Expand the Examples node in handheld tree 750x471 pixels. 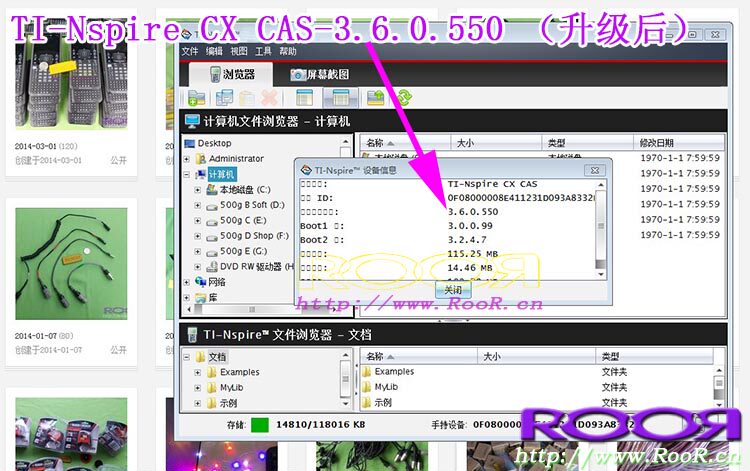[x=198, y=372]
